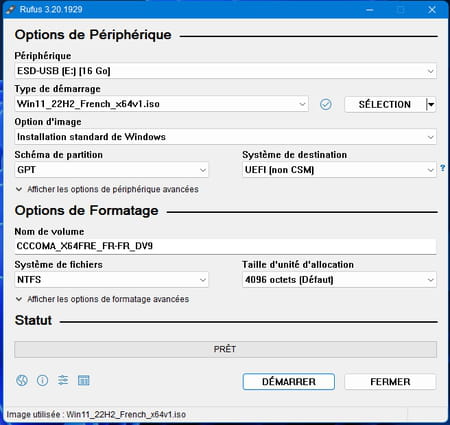Click the SÉLECTION button
450x425 pixels.
point(385,105)
